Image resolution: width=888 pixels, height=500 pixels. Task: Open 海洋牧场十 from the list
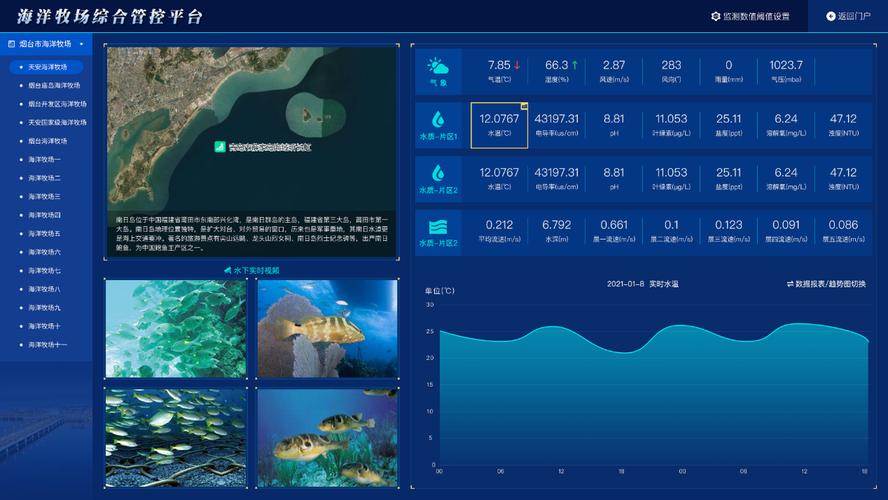44,326
